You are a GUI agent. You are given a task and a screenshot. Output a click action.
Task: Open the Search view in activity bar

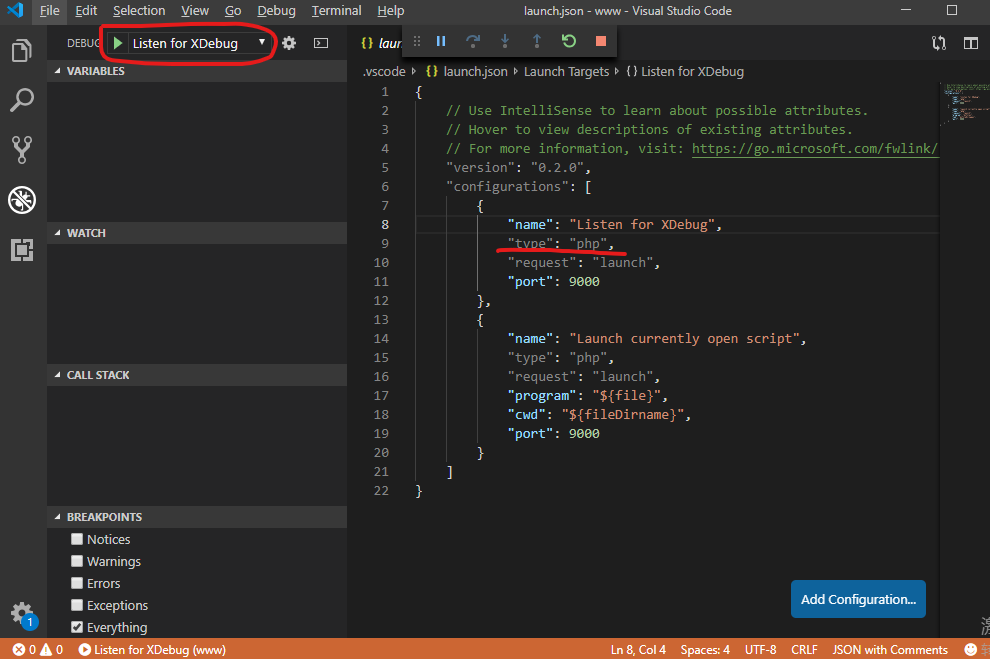pos(21,100)
